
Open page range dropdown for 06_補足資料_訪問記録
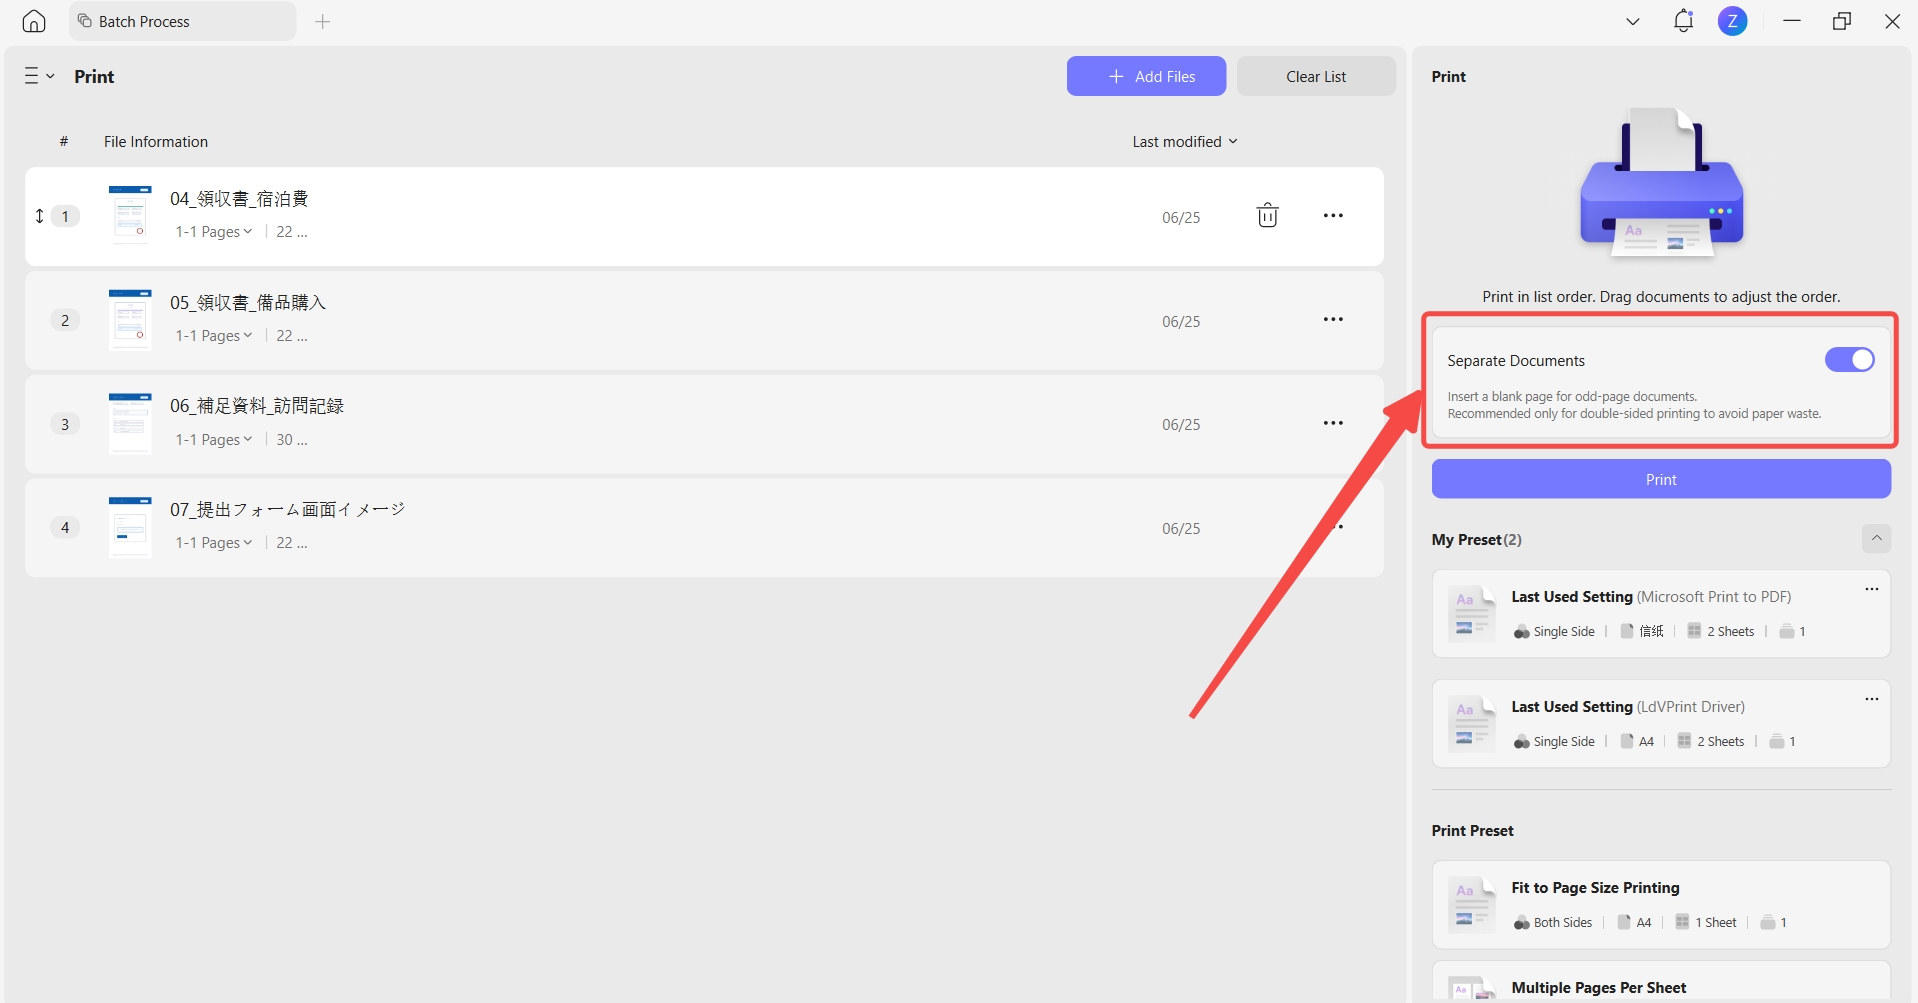click(x=214, y=440)
